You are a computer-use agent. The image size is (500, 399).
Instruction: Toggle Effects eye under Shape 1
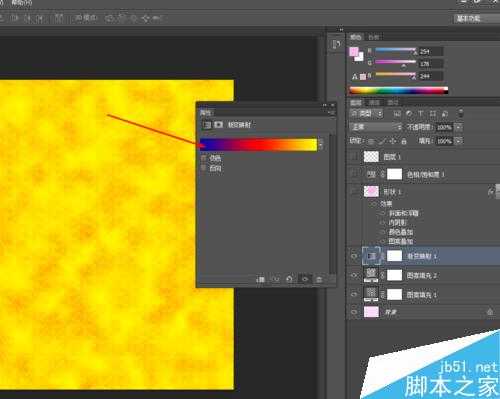click(374, 204)
